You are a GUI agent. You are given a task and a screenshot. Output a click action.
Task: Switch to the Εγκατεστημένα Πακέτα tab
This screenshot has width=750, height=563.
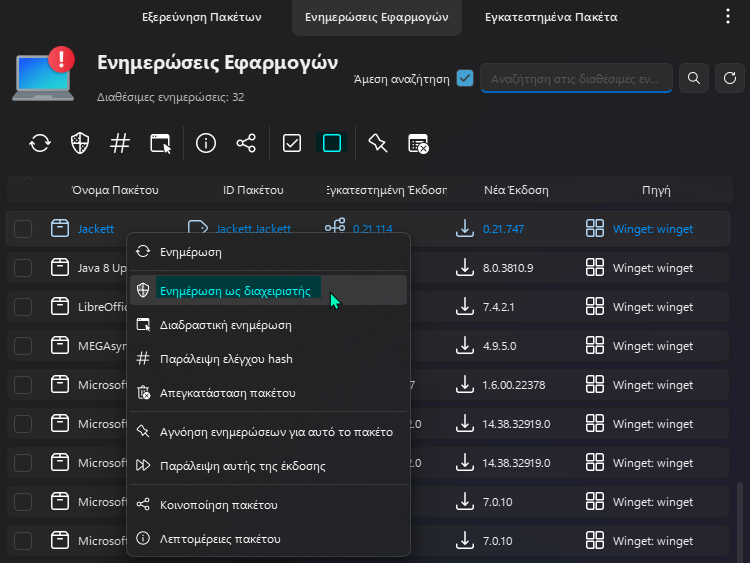[x=551, y=17]
